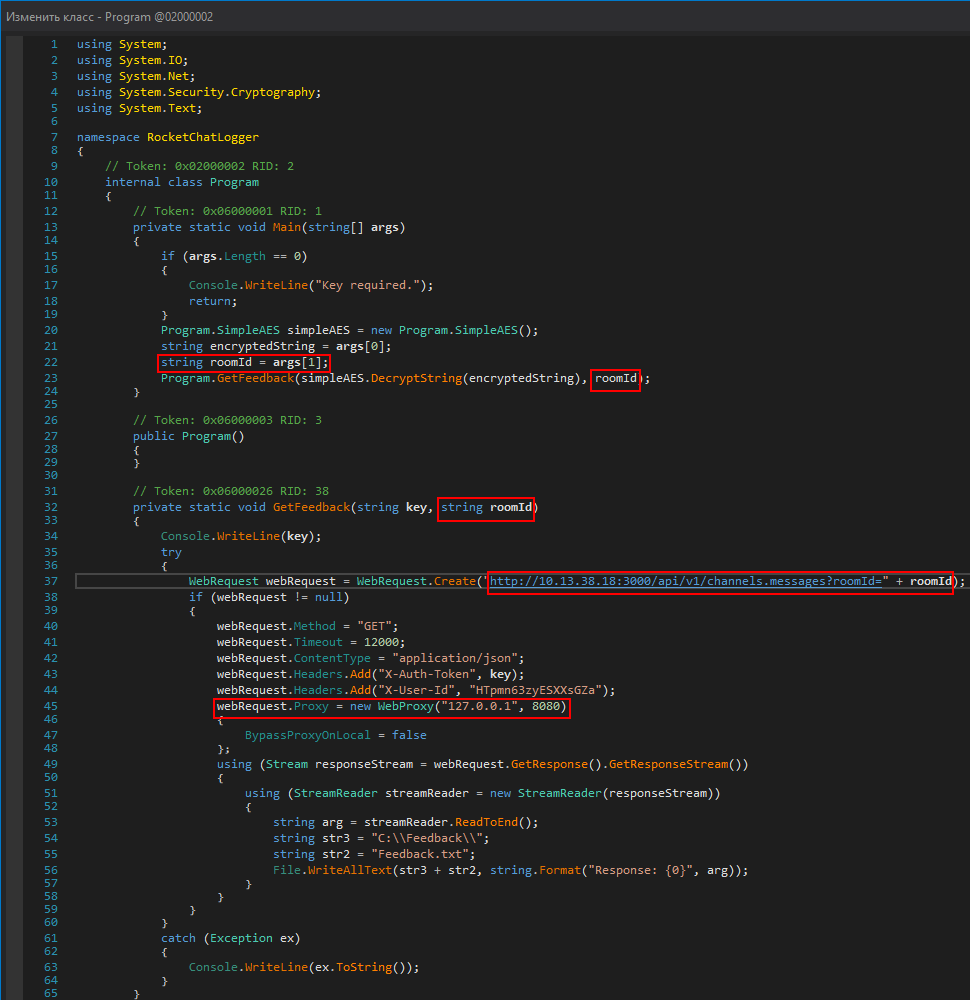
Task: Click the highlighted roomId argument on line 23
Action: [x=616, y=379]
